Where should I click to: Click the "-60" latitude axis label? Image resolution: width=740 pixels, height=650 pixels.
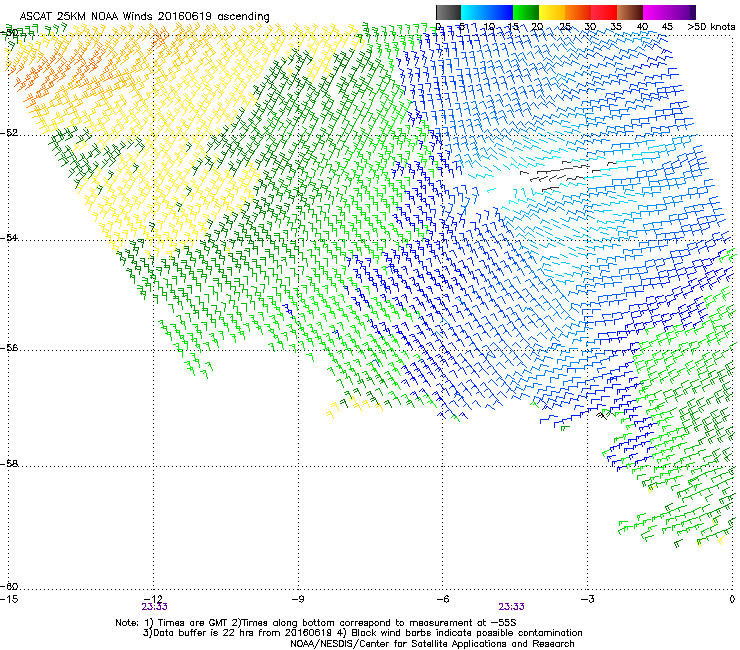(9, 586)
